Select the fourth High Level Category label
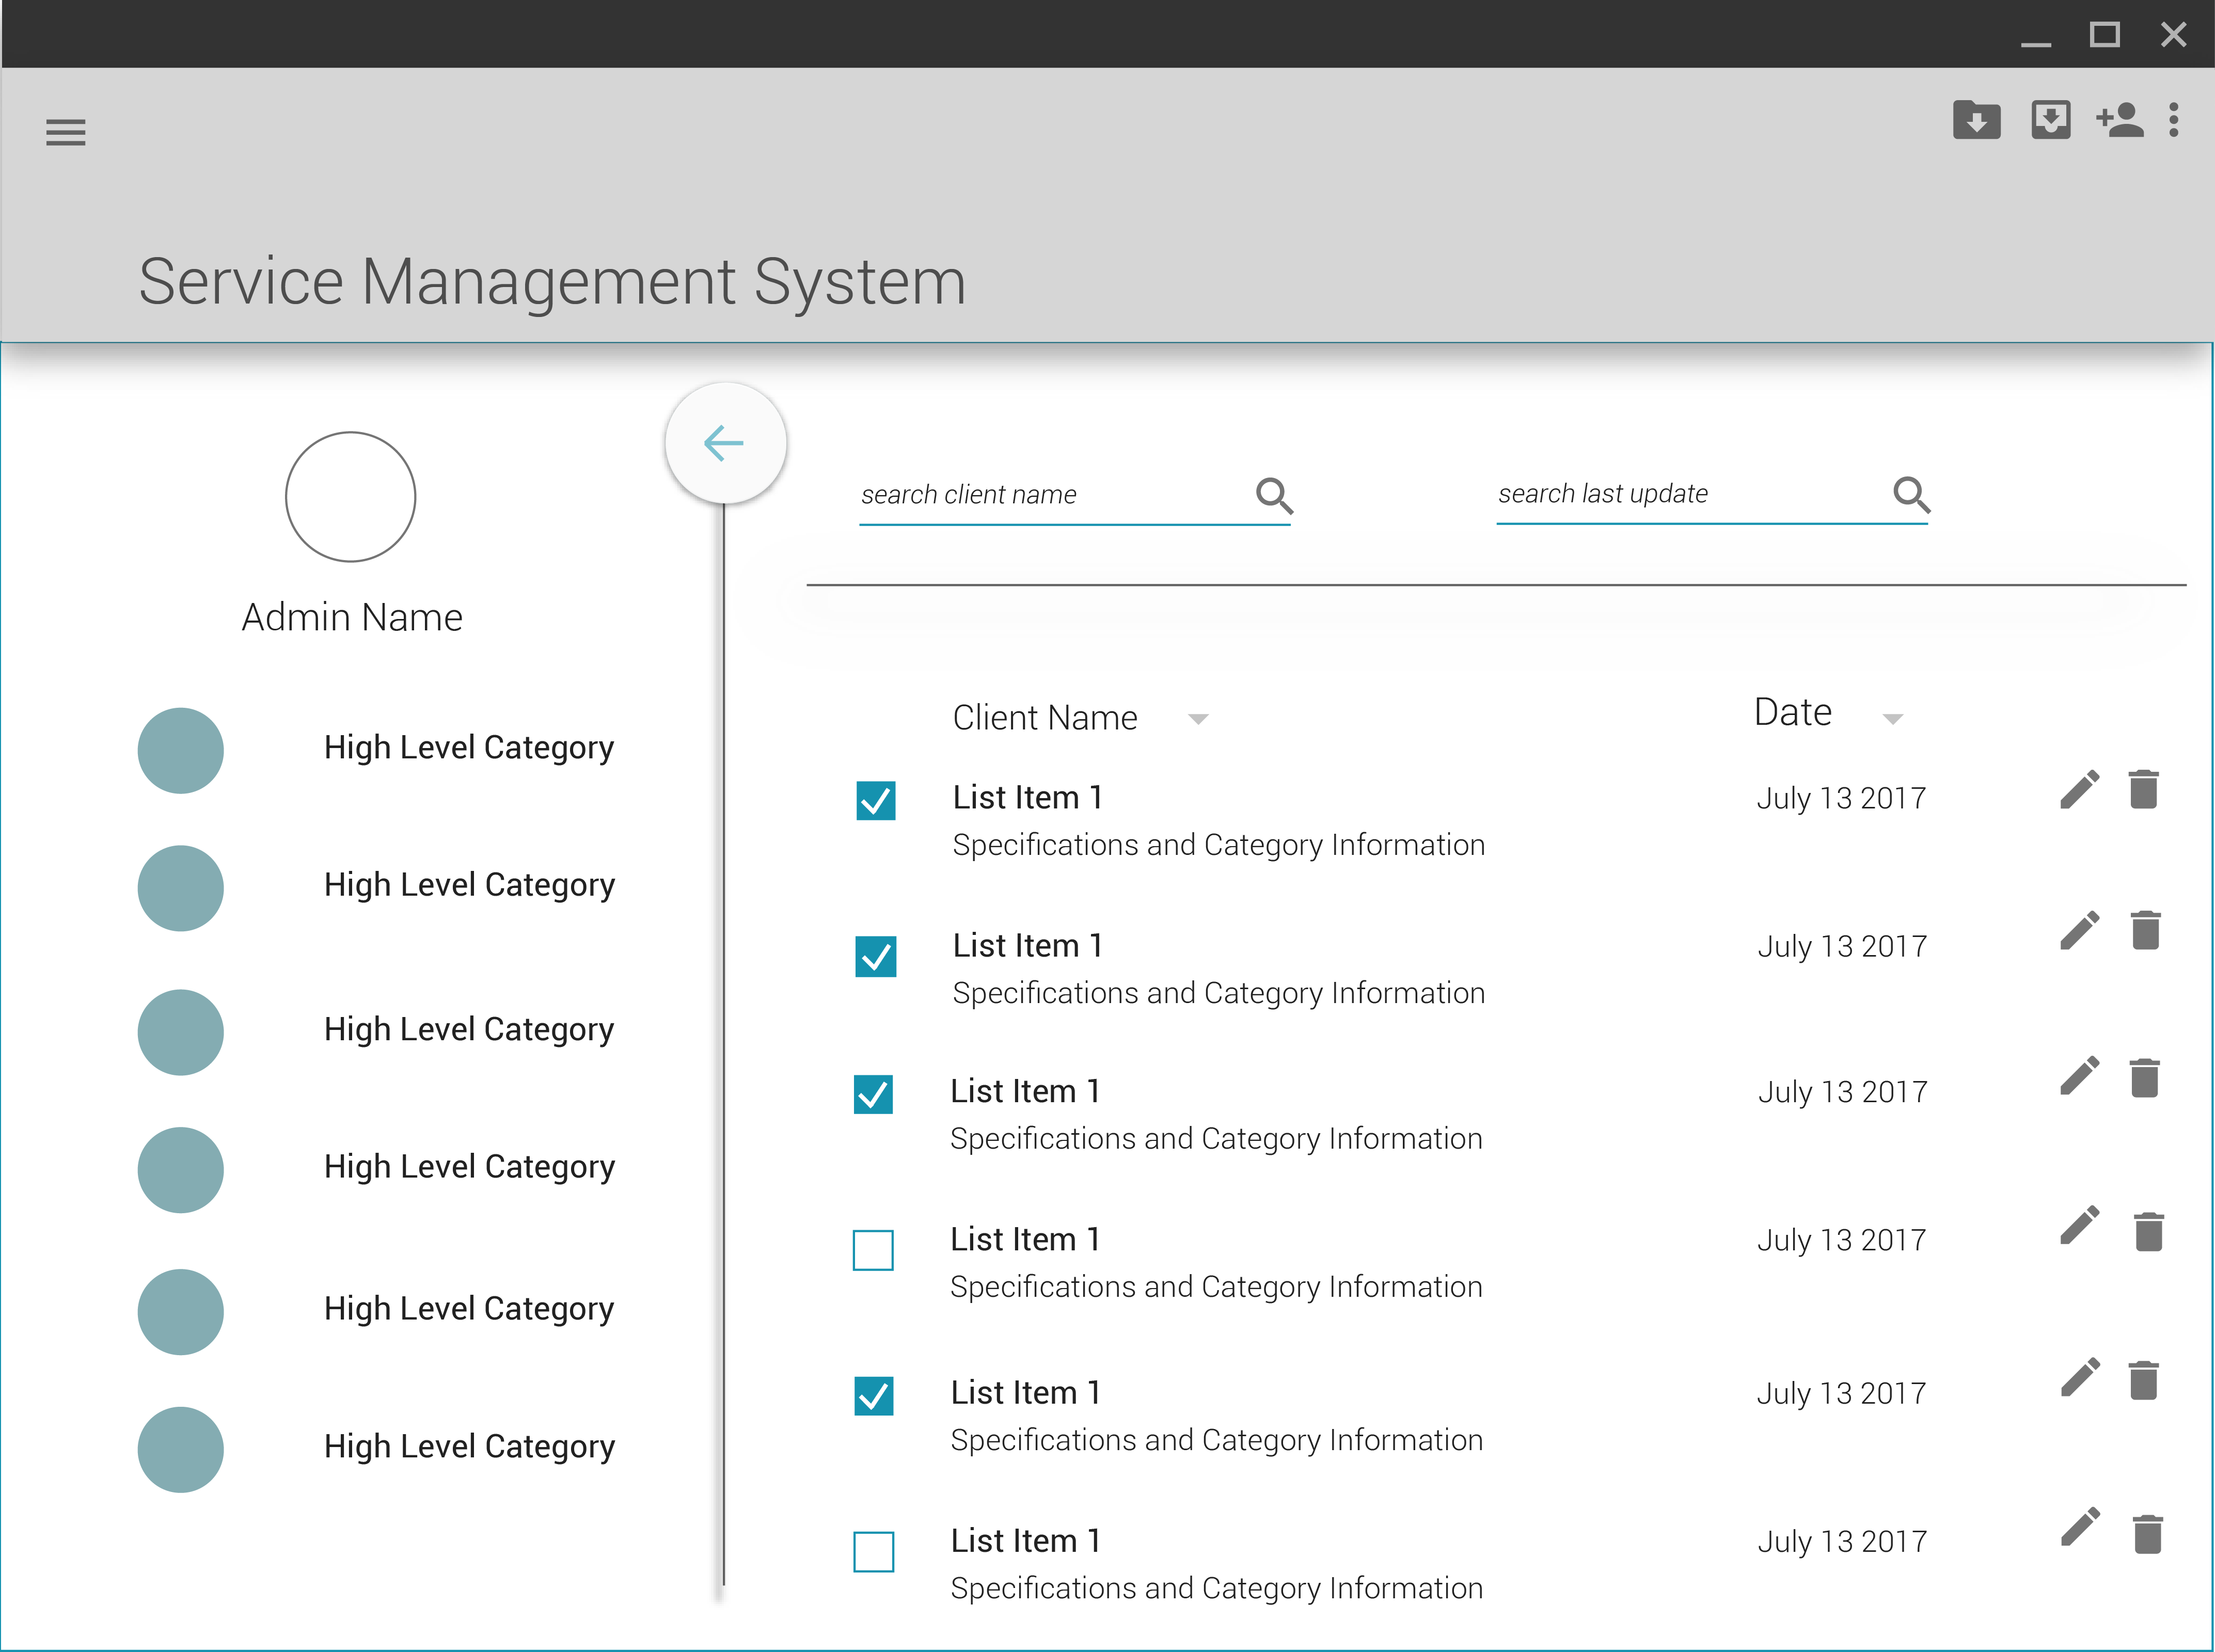 pyautogui.click(x=469, y=1168)
